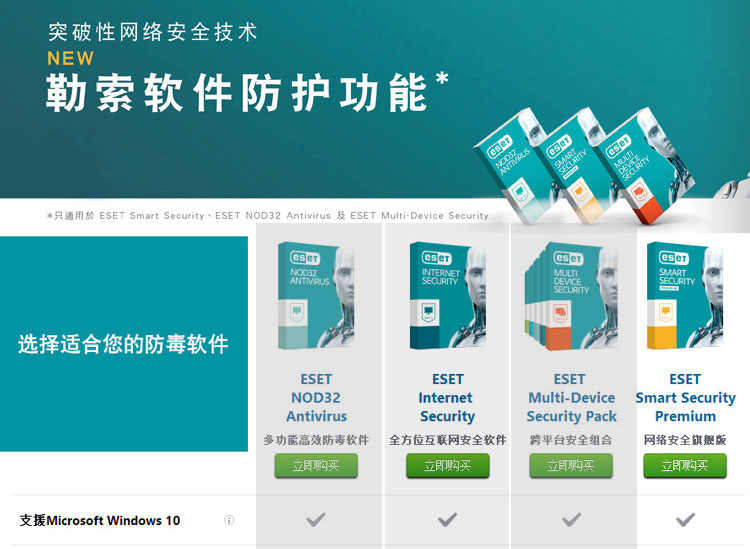Click the ESET NOD32 Antivirus product box image
Screen dimensions: 750x549
(316, 295)
